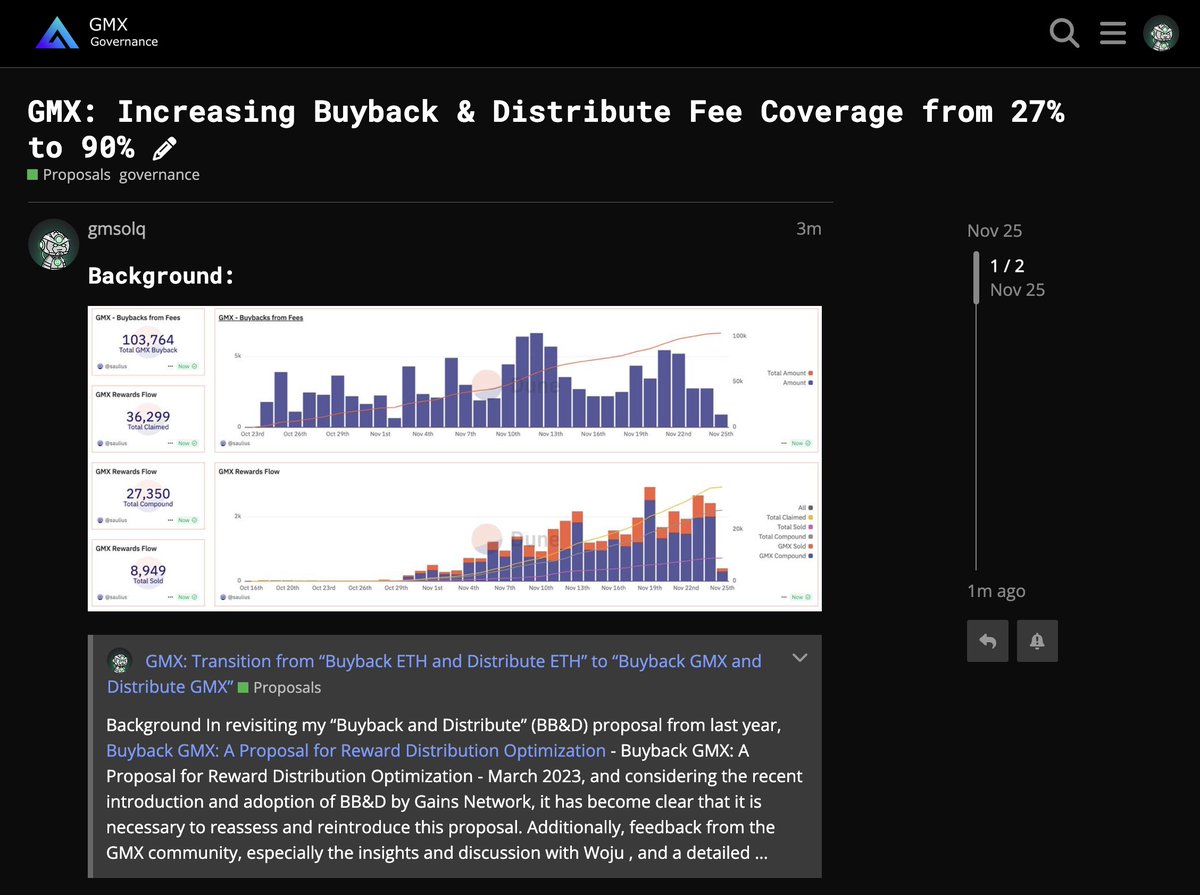1200x895 pixels.
Task: Expand the quoted topic chevron
Action: 800,658
